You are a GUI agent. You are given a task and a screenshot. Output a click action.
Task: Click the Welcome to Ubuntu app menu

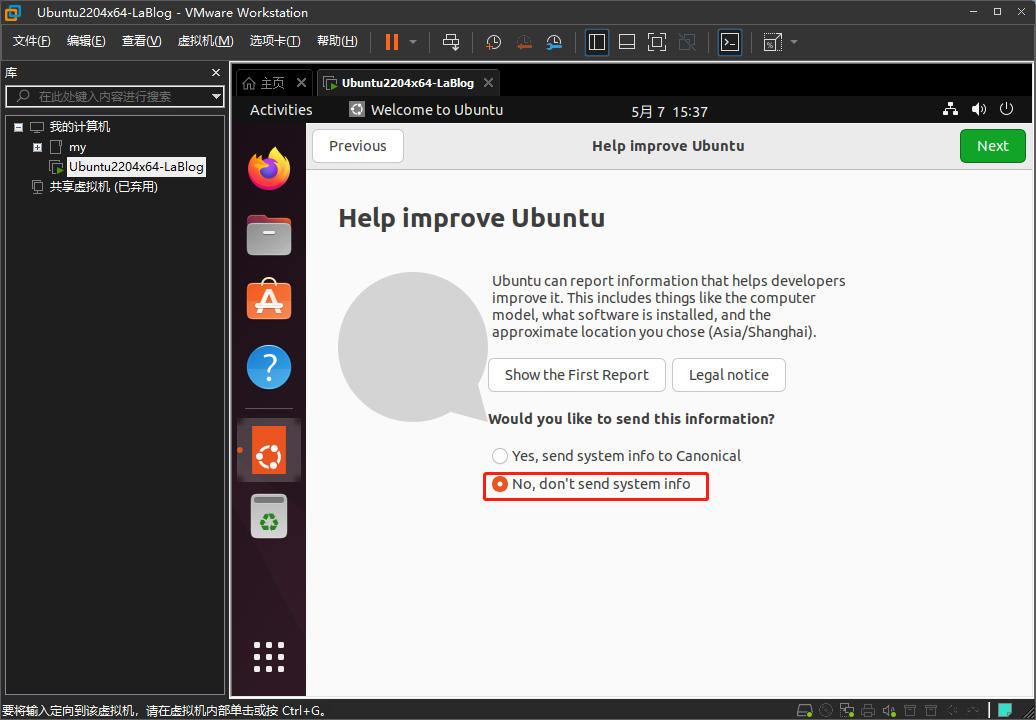click(x=426, y=110)
